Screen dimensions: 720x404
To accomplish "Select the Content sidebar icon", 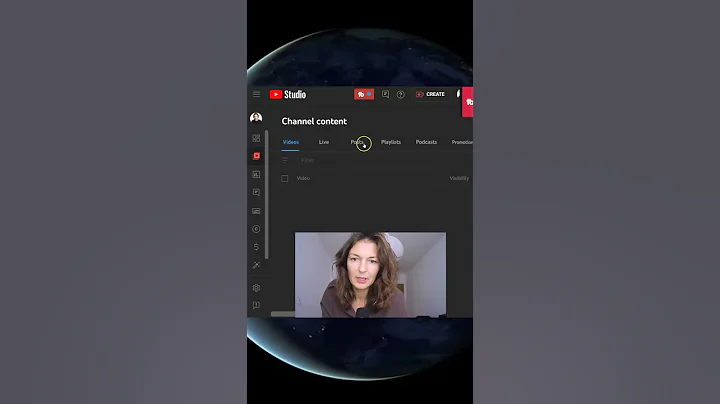I will pyautogui.click(x=256, y=156).
